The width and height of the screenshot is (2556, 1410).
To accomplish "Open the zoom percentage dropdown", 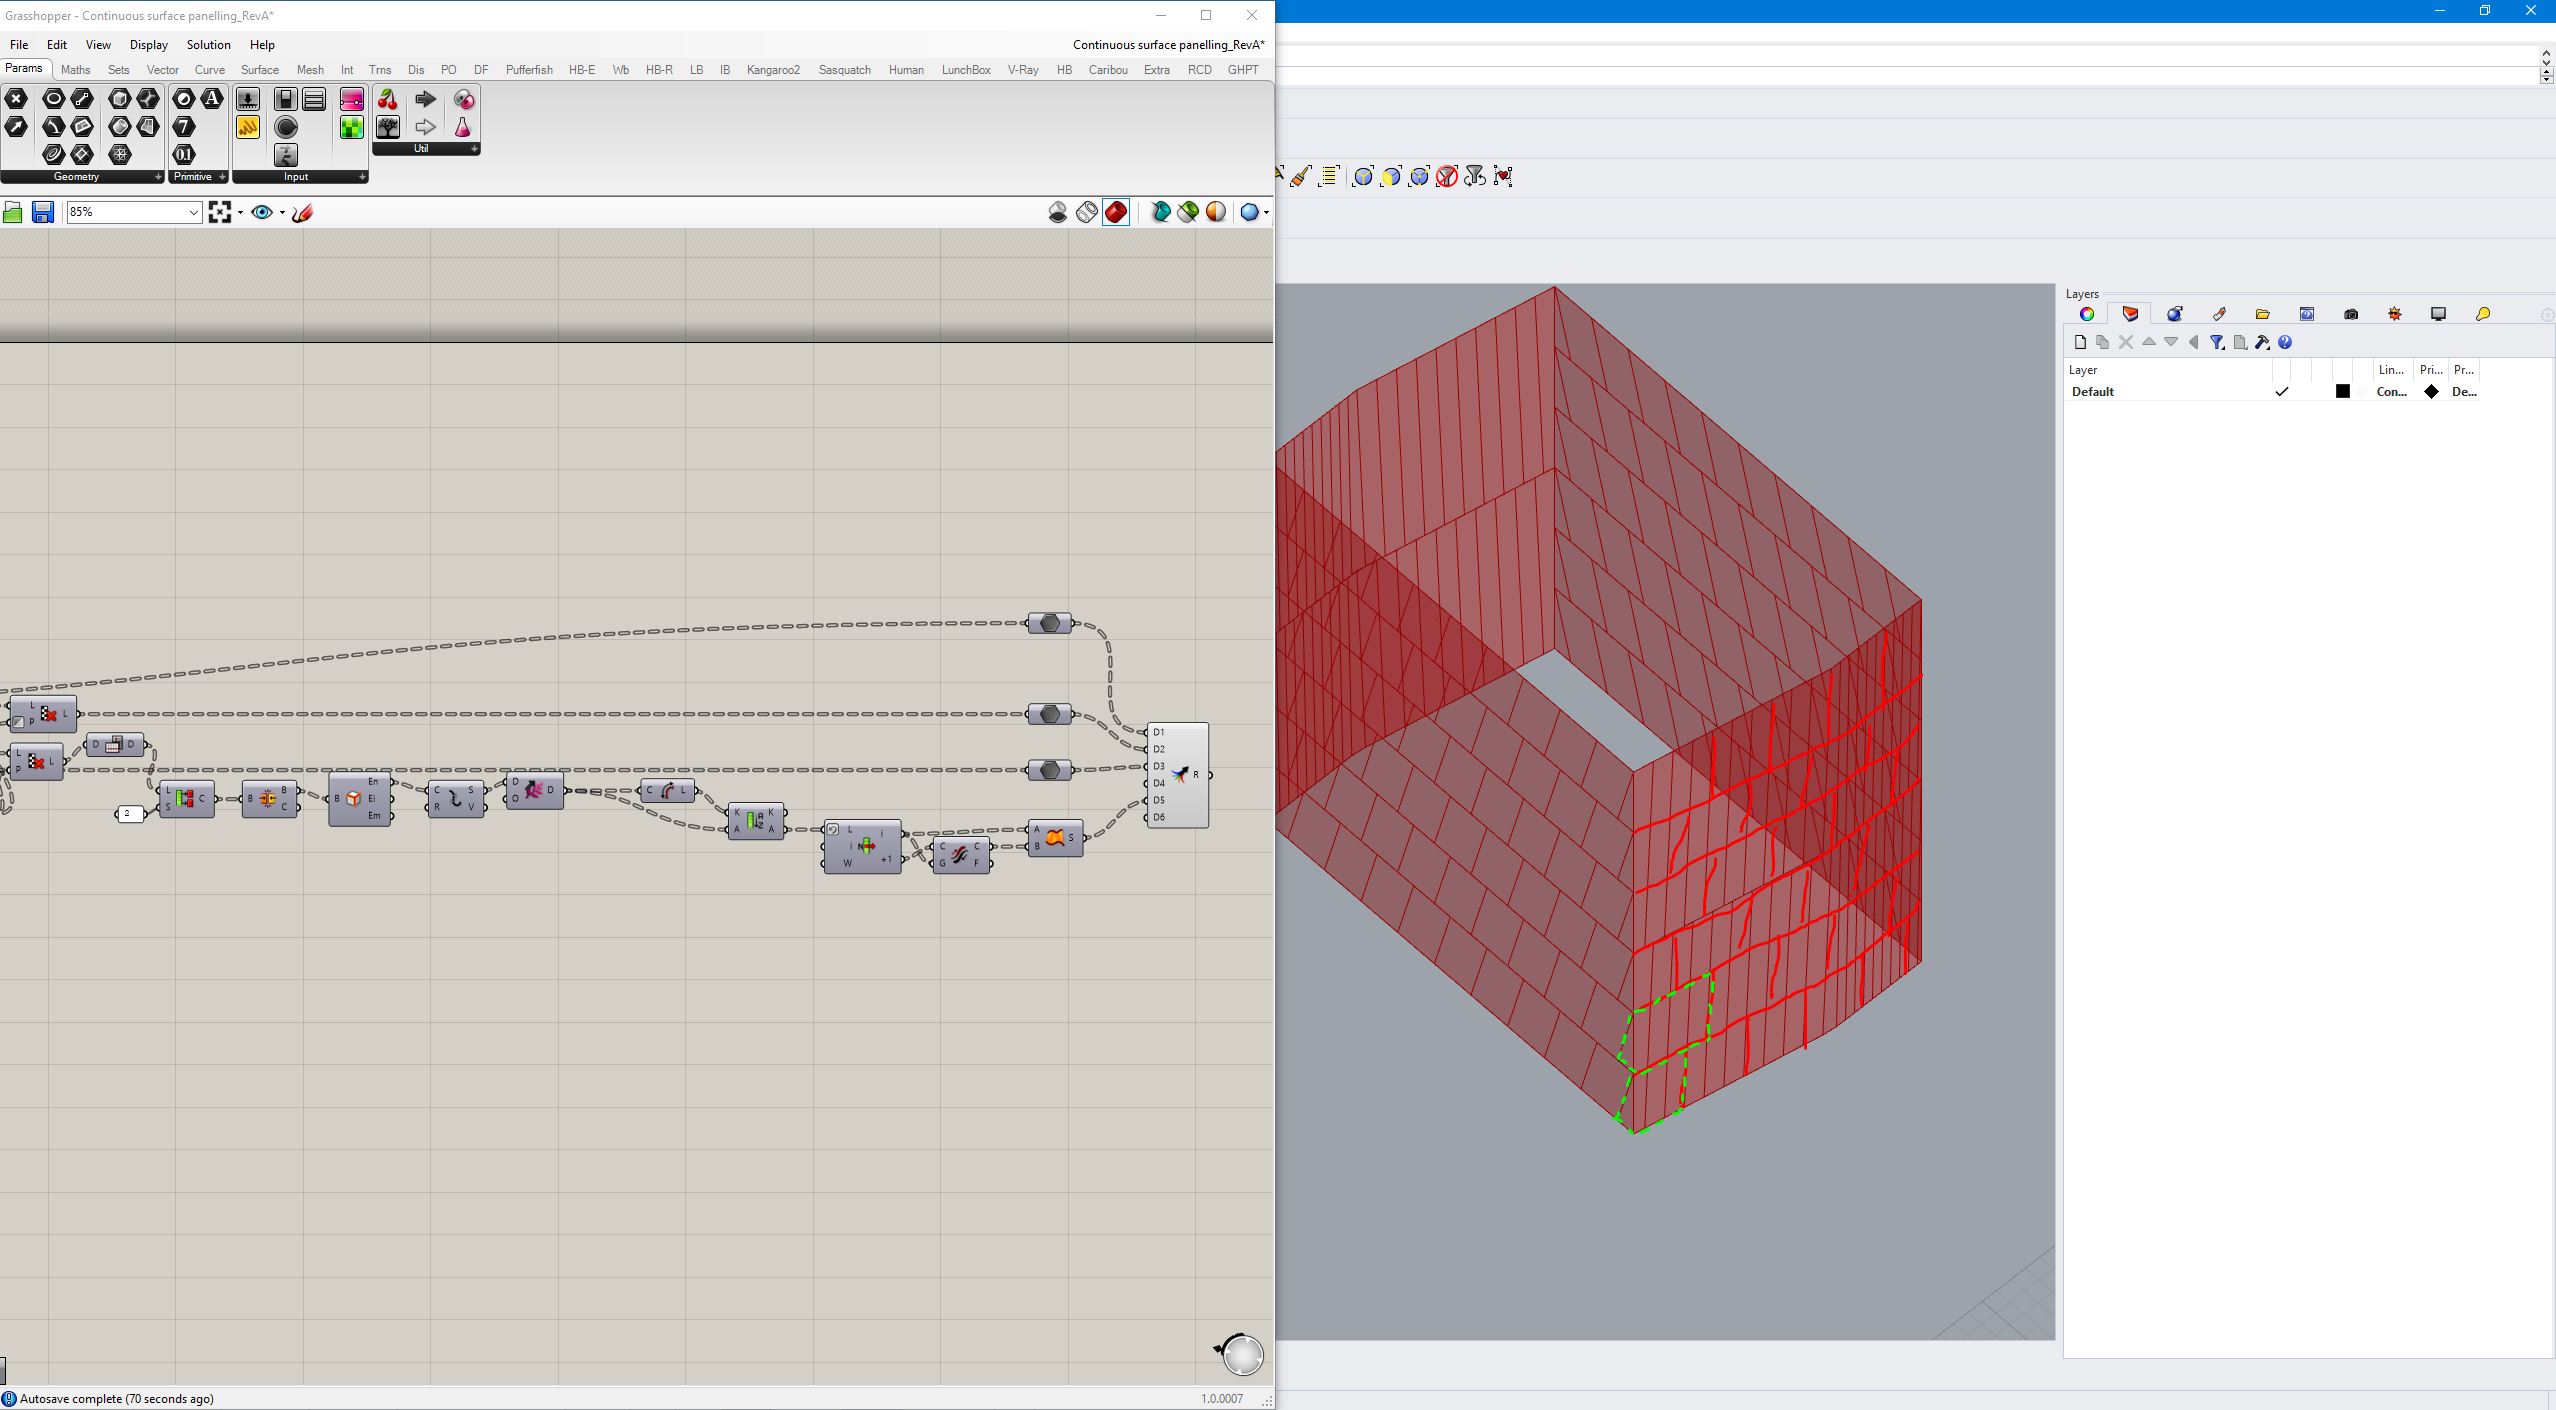I will point(192,212).
